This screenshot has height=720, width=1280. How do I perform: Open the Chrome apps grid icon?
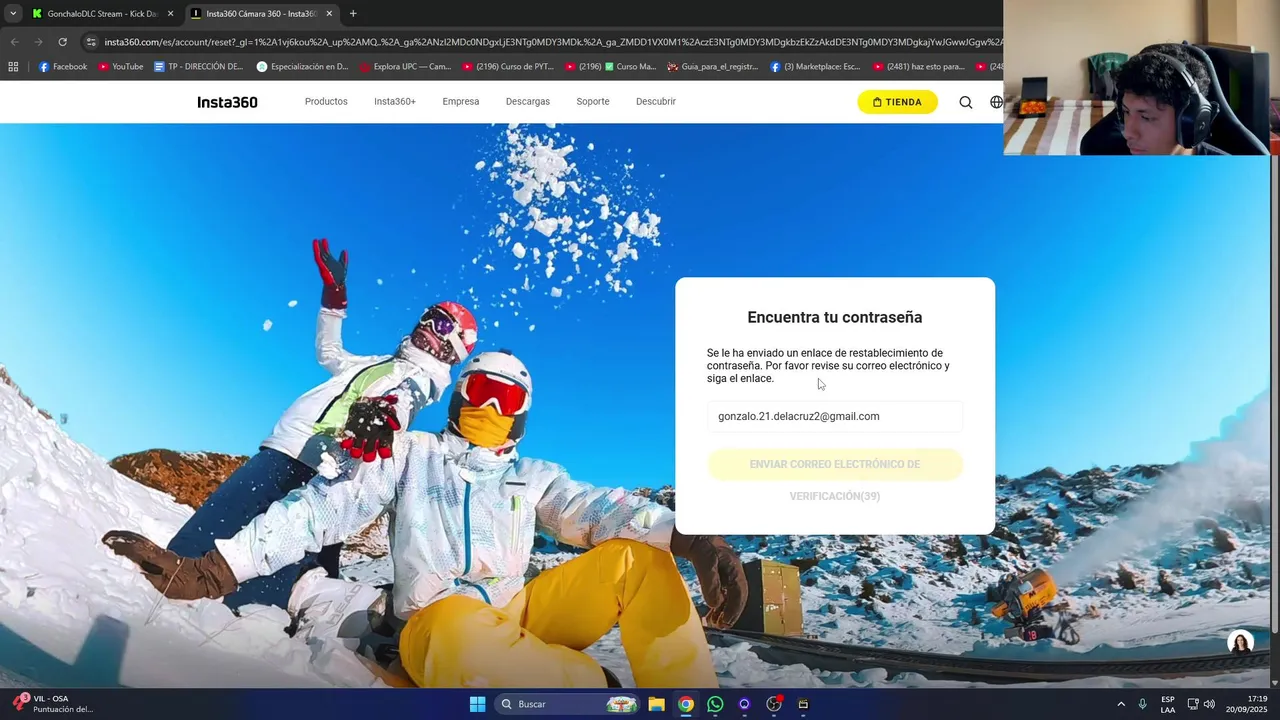(x=13, y=67)
